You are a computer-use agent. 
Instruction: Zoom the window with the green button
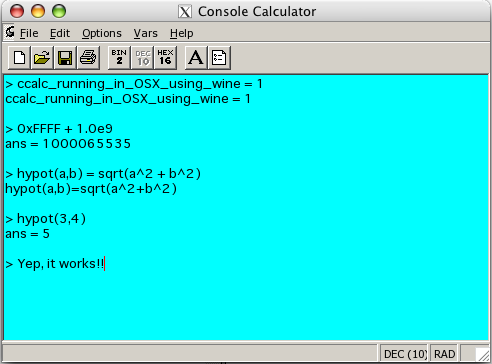(59, 11)
